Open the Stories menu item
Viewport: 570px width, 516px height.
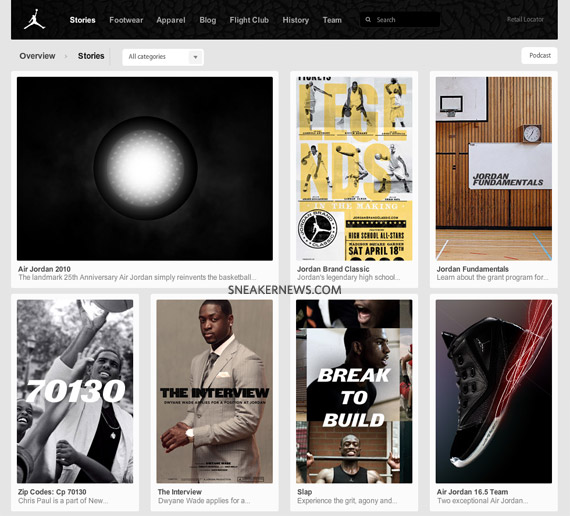pos(83,20)
